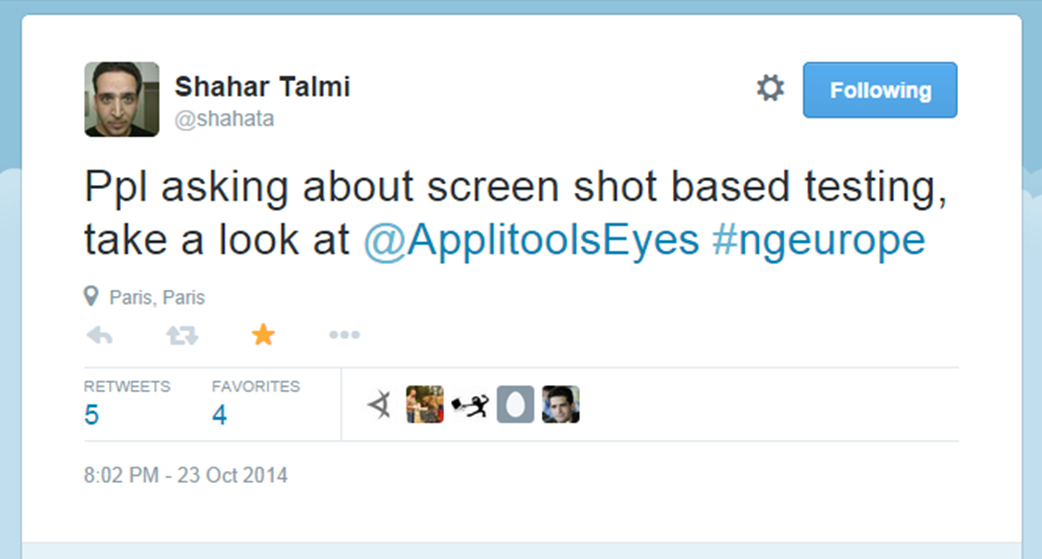
Task: Toggle the blue Following button
Action: (x=880, y=90)
